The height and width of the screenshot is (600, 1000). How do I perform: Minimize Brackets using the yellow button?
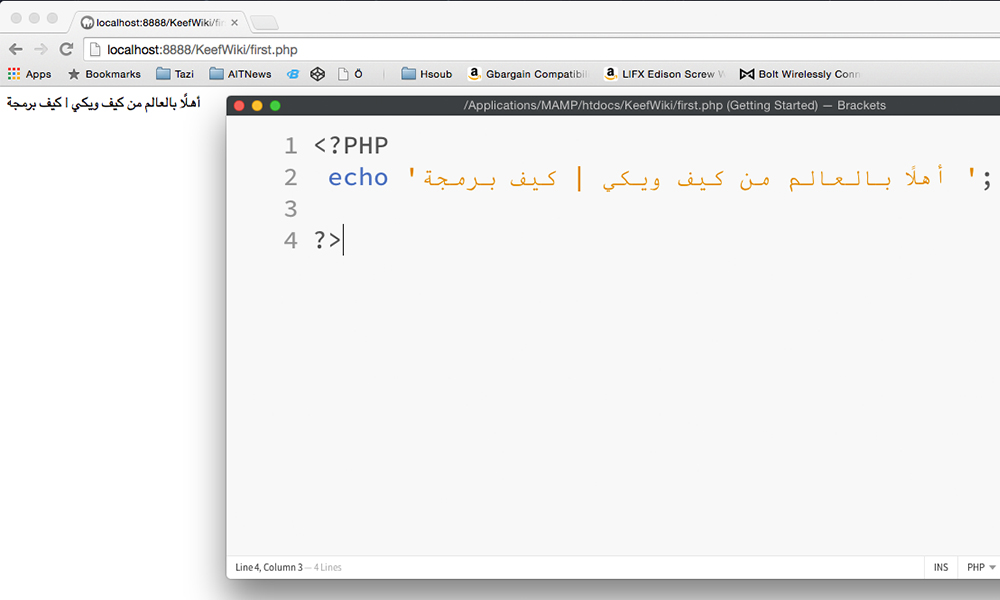pyautogui.click(x=258, y=106)
